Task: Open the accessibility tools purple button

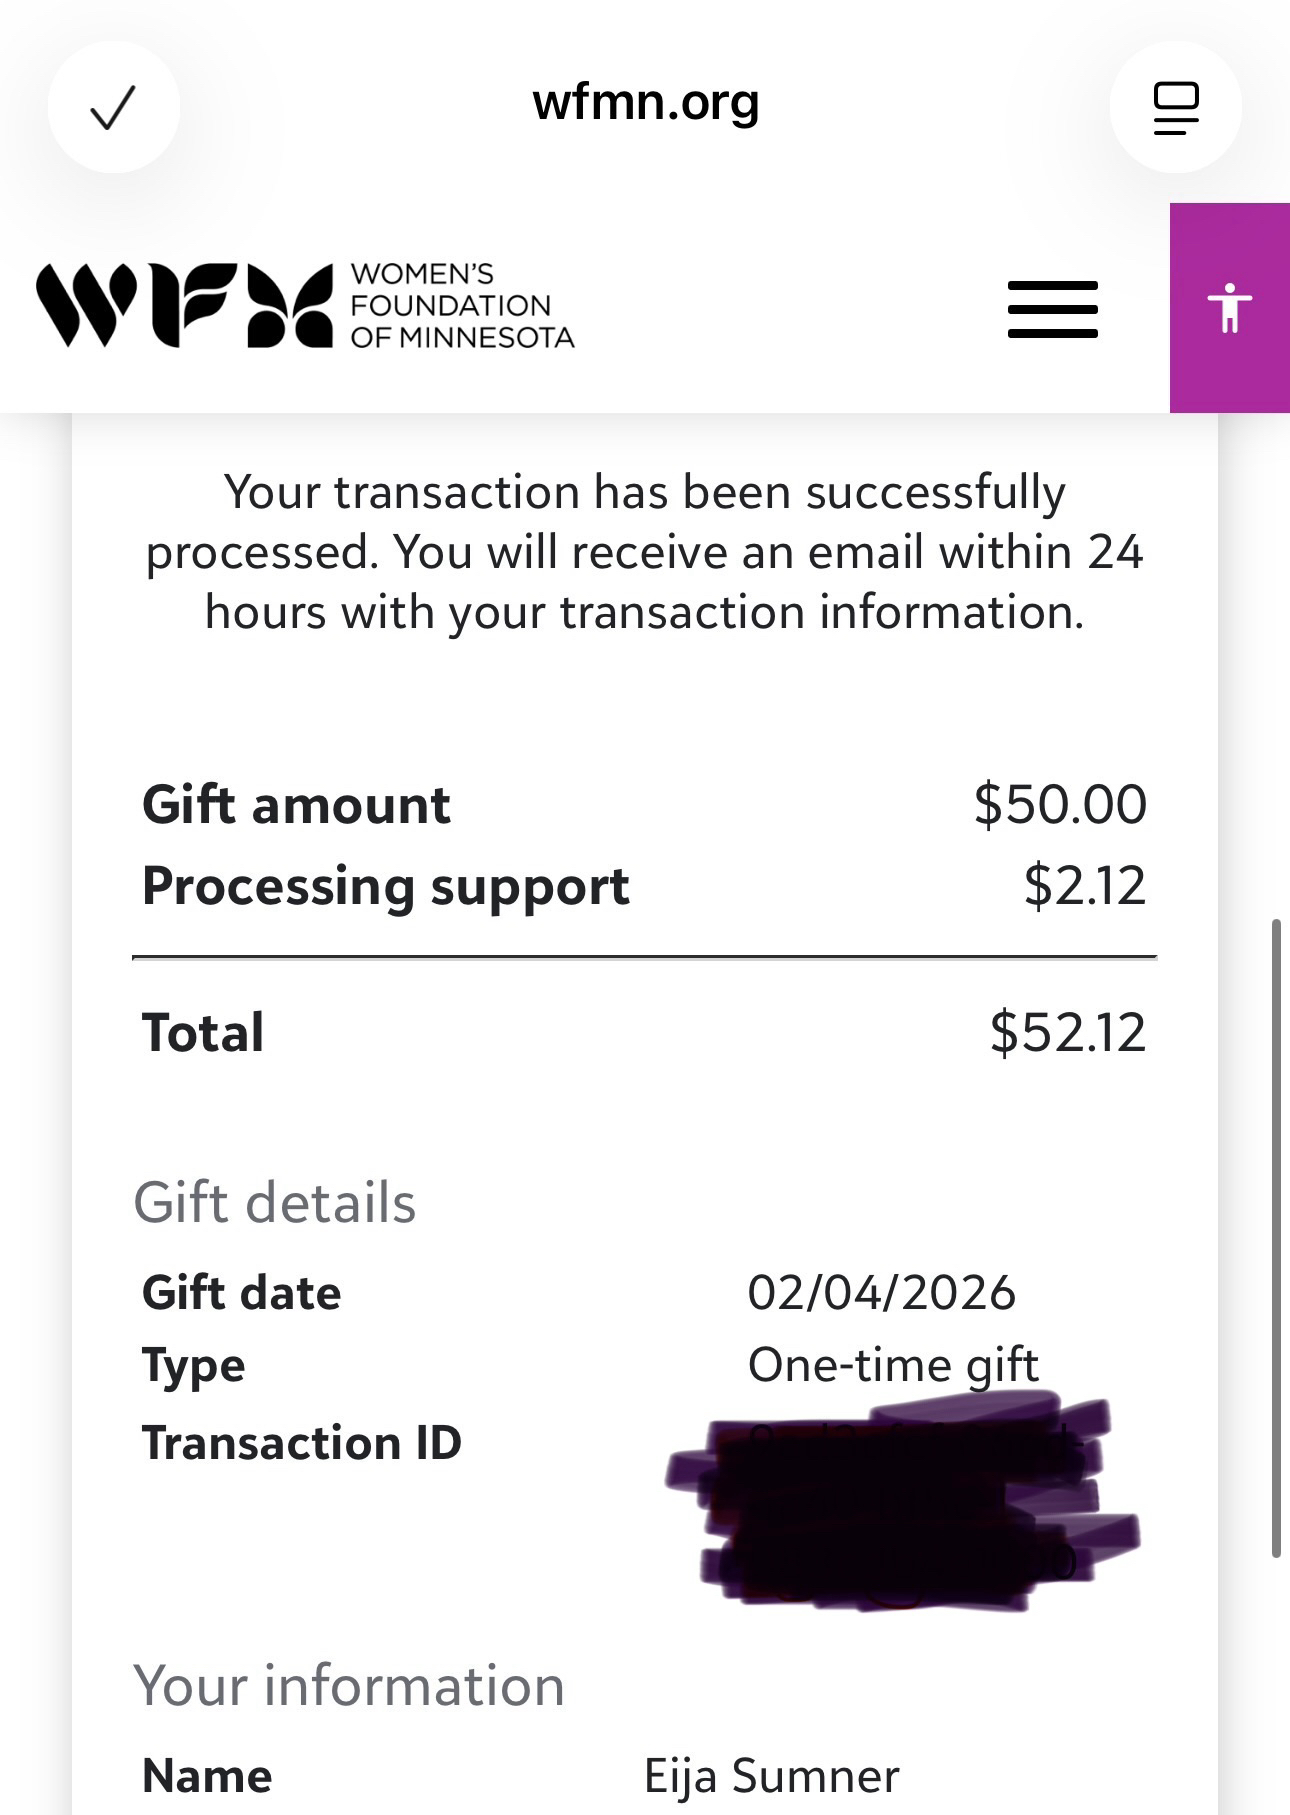Action: click(x=1229, y=308)
